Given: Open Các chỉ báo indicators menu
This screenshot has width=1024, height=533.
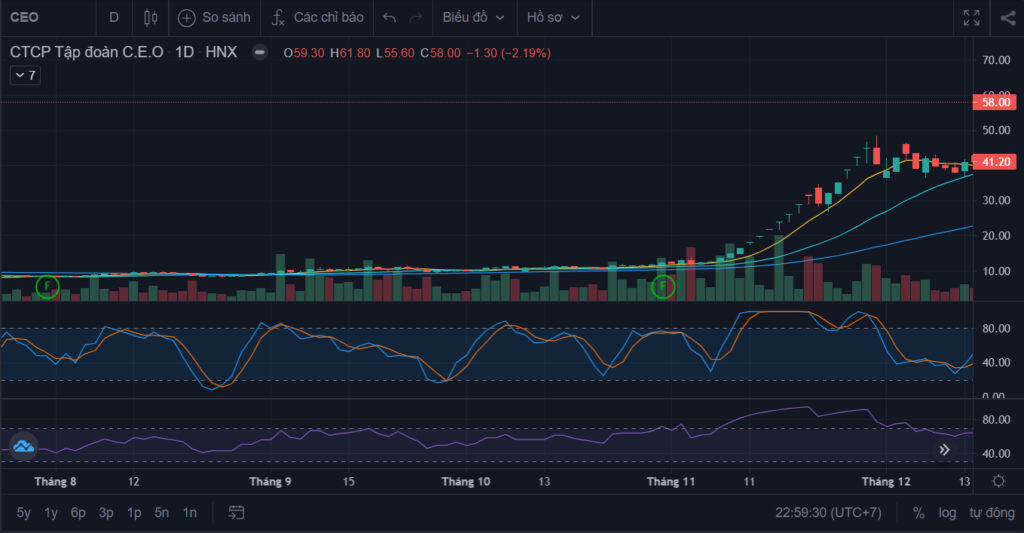Looking at the screenshot, I should (317, 18).
